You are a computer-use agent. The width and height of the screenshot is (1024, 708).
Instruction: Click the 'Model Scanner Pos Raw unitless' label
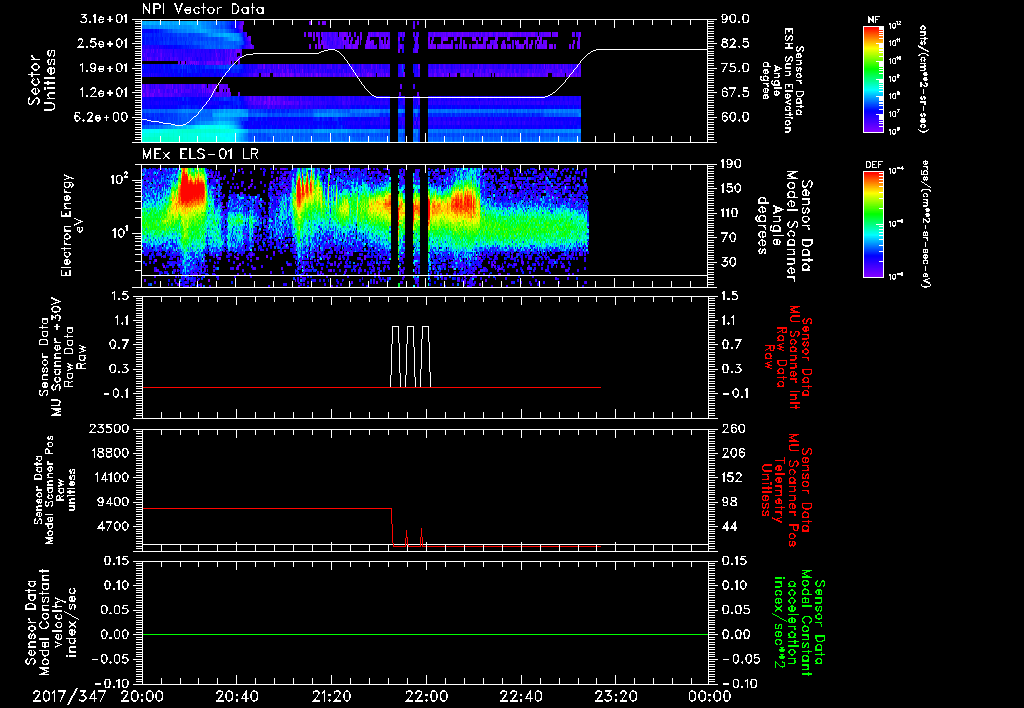pyautogui.click(x=55, y=490)
